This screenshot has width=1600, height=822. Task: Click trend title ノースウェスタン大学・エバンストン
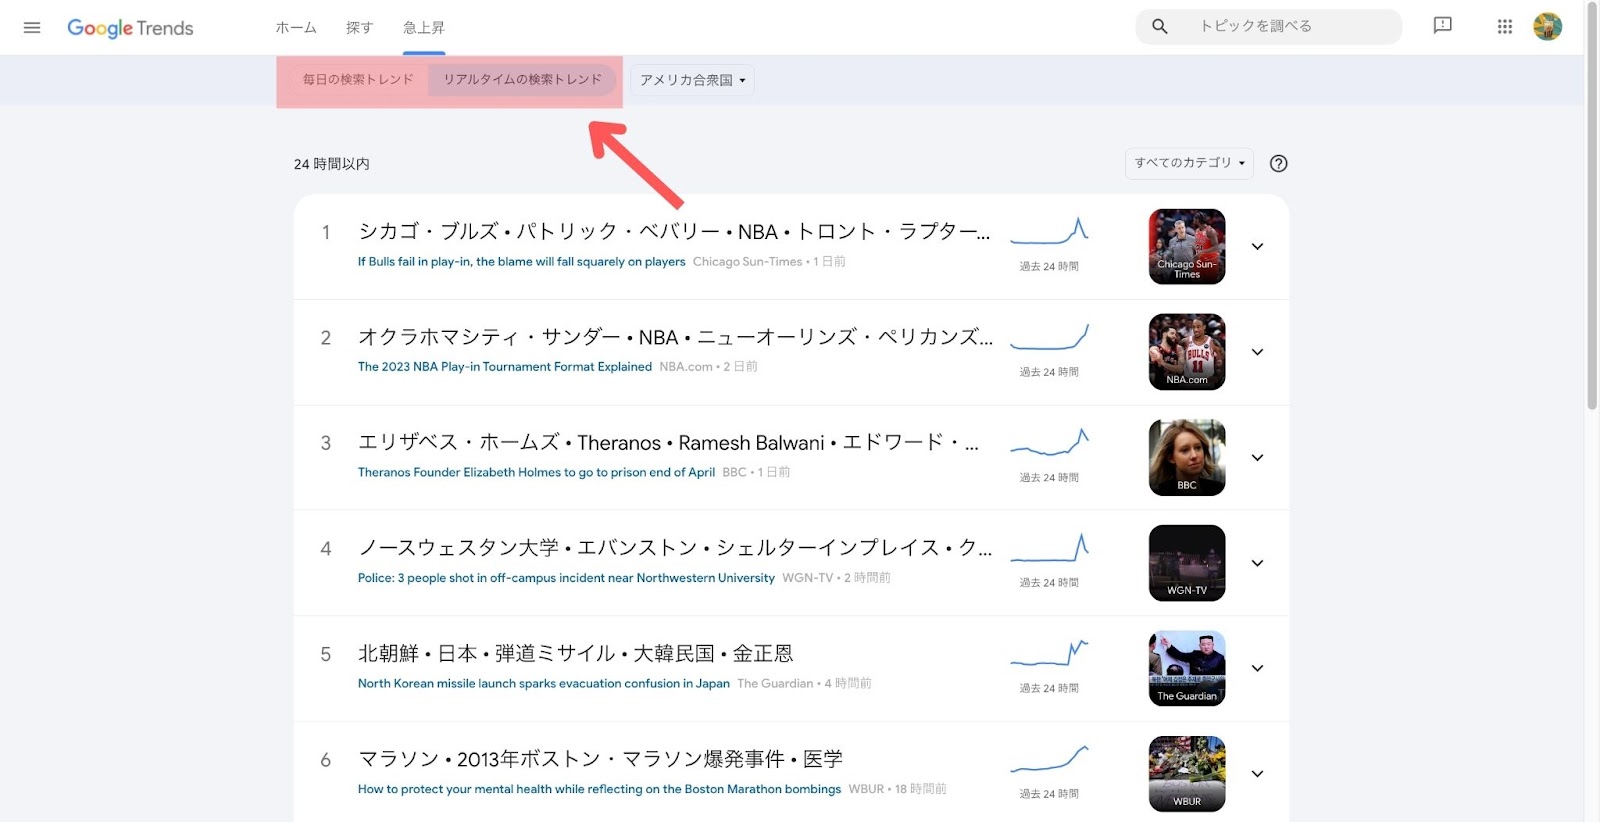point(676,548)
